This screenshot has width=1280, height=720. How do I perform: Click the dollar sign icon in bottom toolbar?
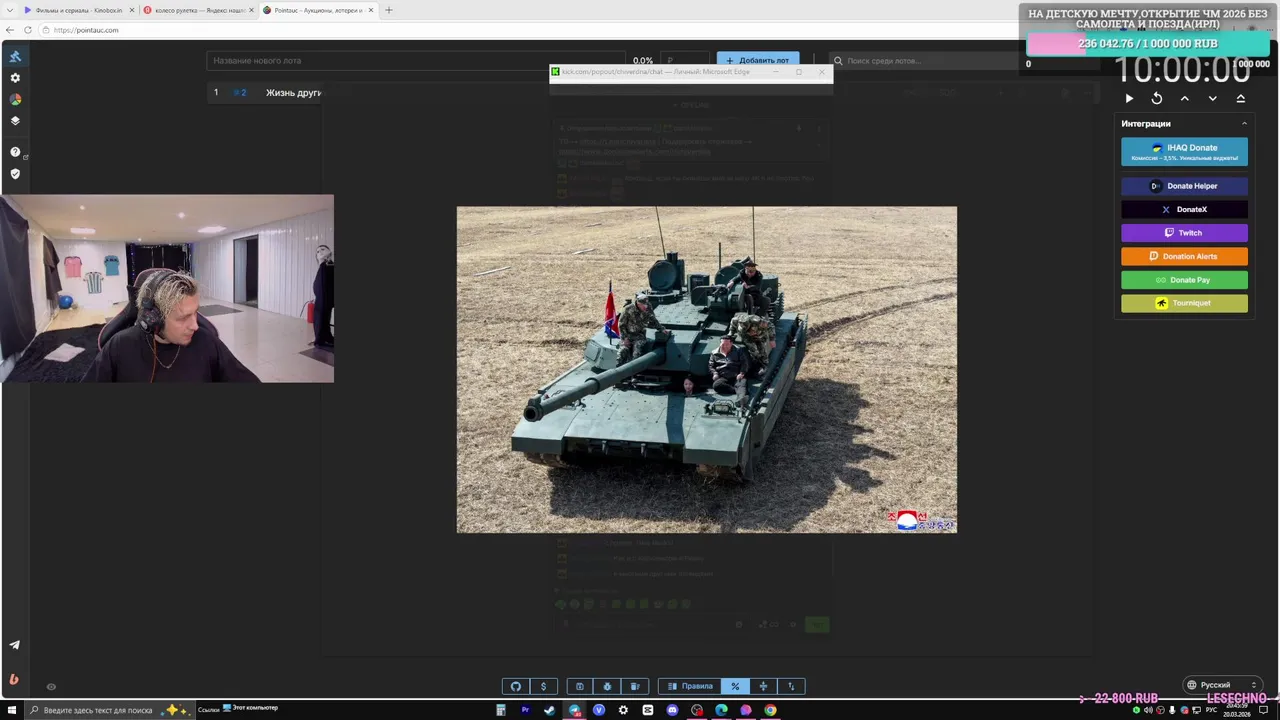click(x=543, y=686)
